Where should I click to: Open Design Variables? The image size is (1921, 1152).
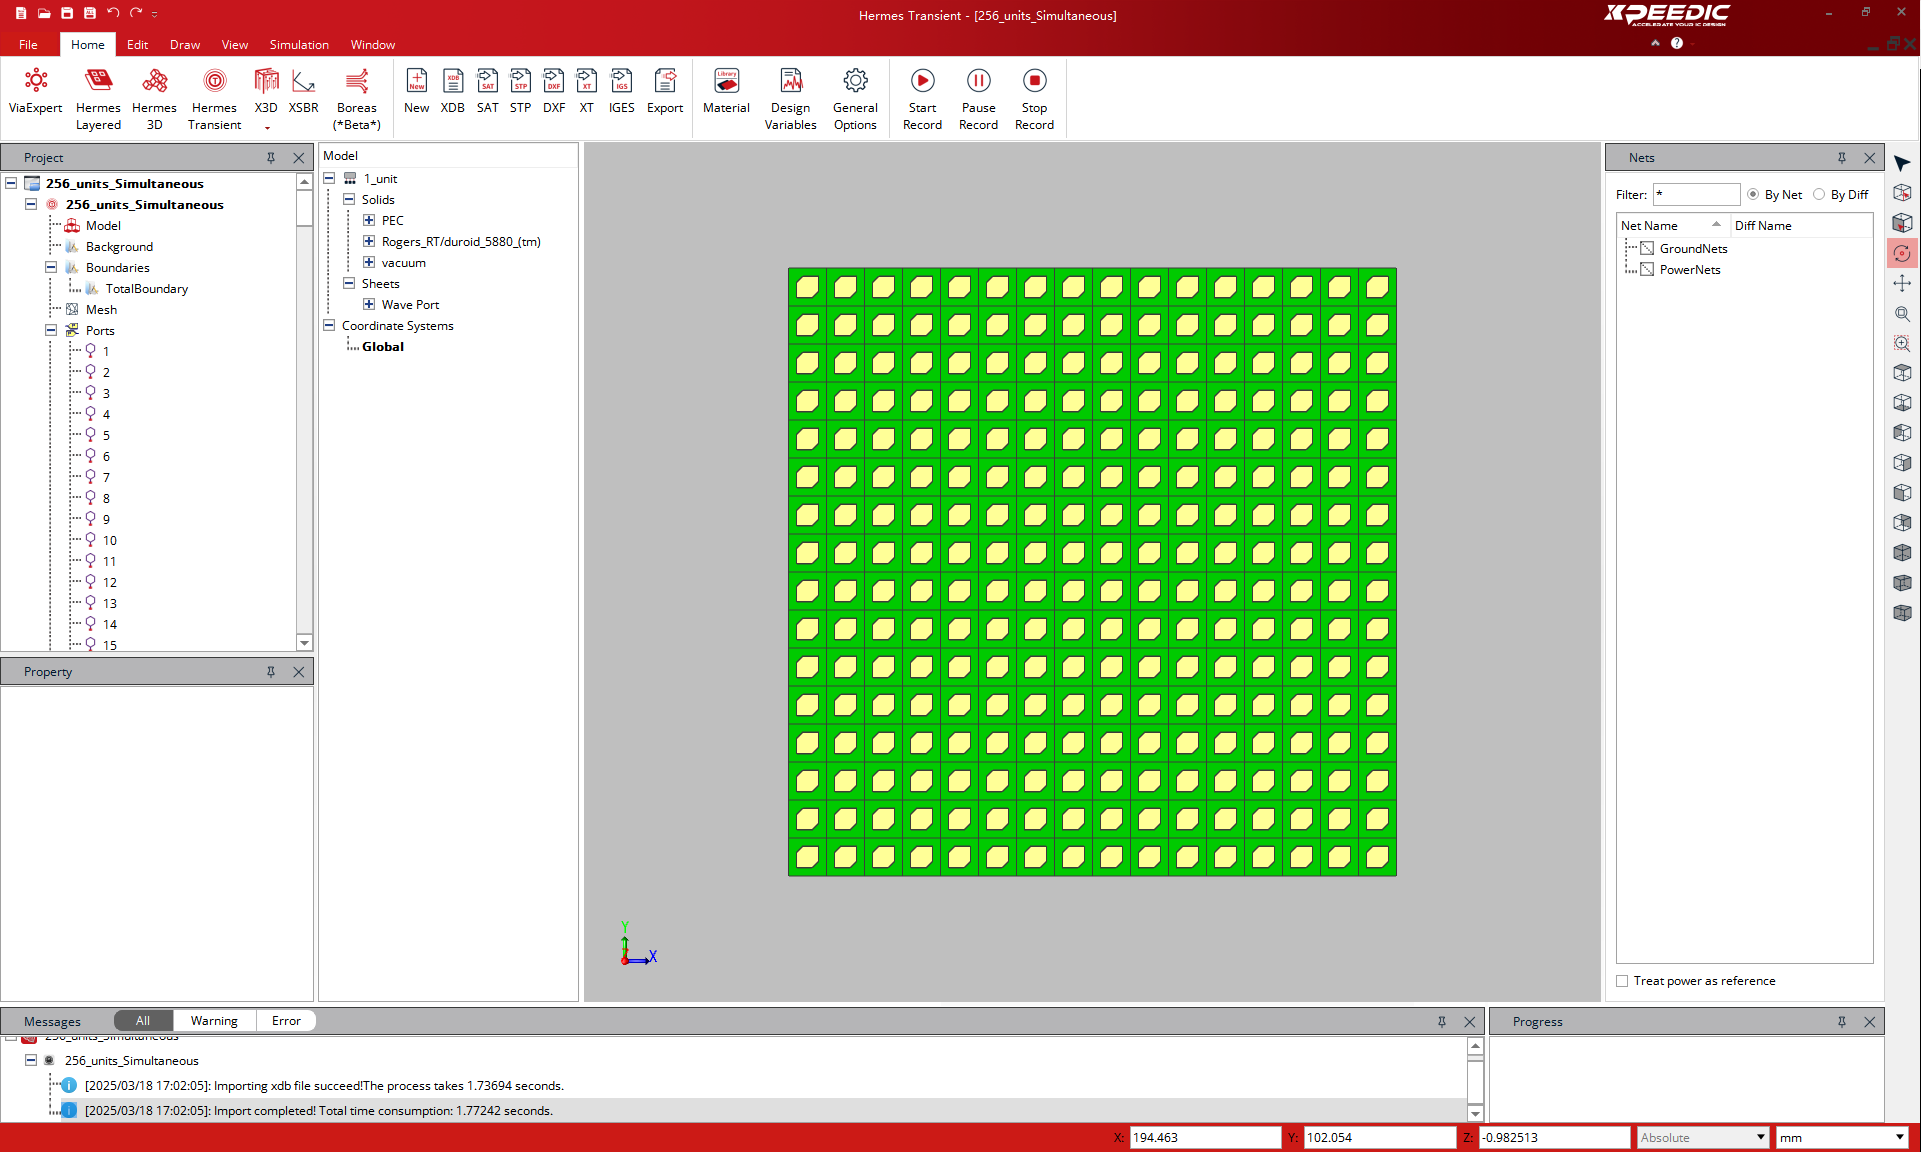click(790, 99)
